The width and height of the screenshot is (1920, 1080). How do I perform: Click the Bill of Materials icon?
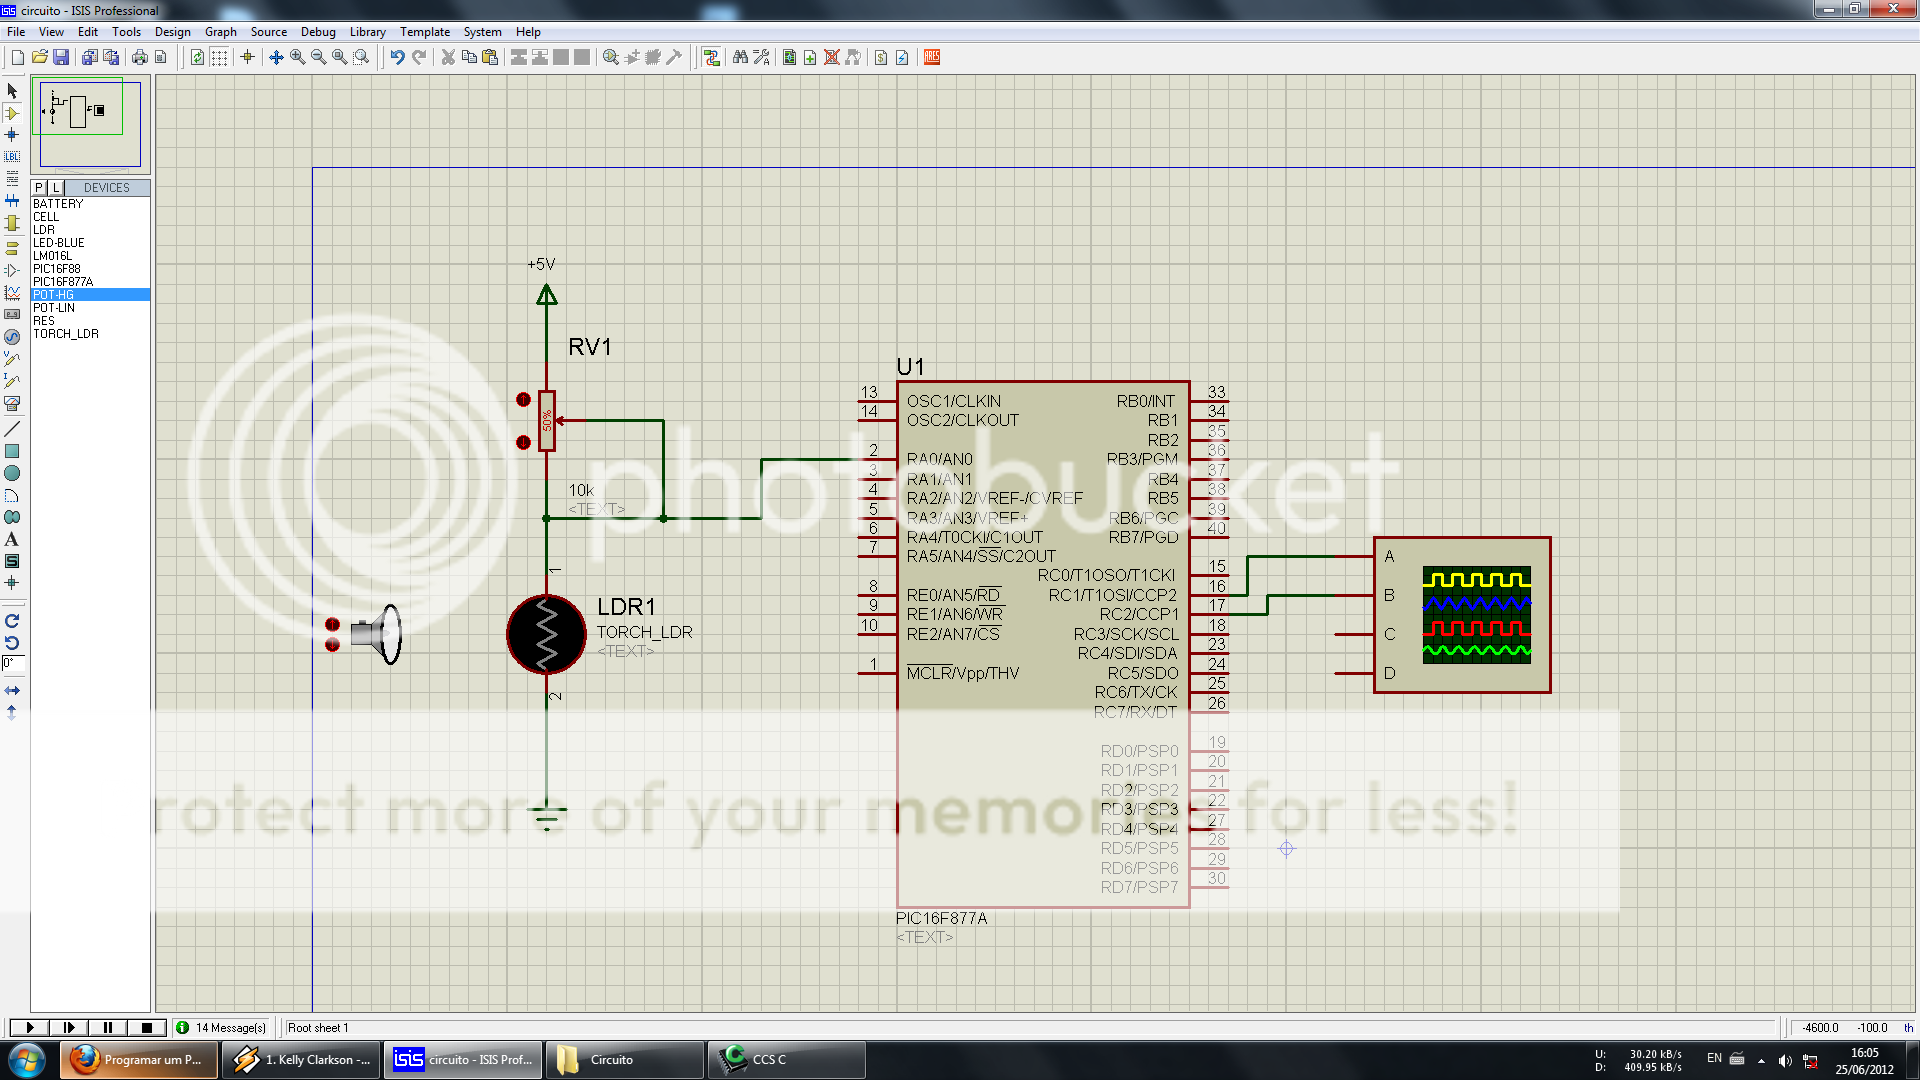[x=883, y=57]
